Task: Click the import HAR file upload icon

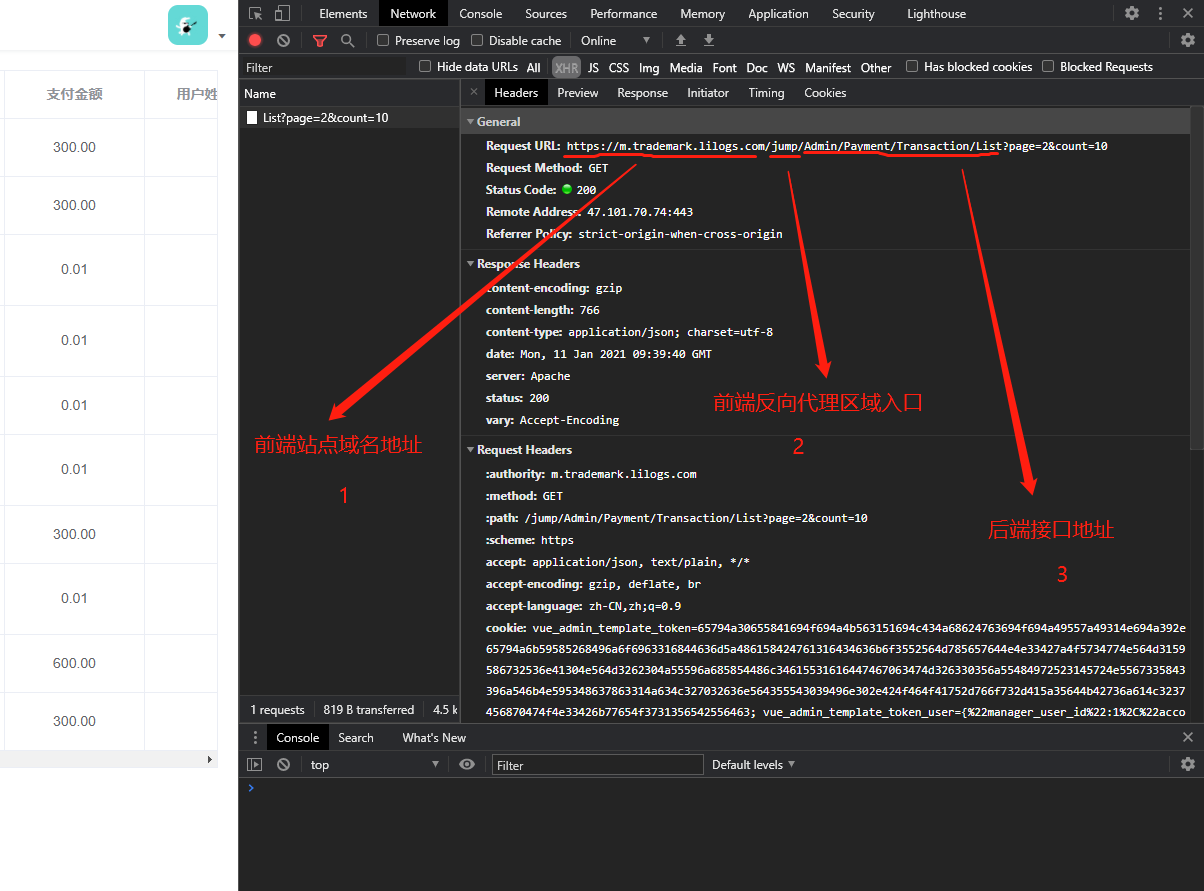Action: tap(681, 40)
